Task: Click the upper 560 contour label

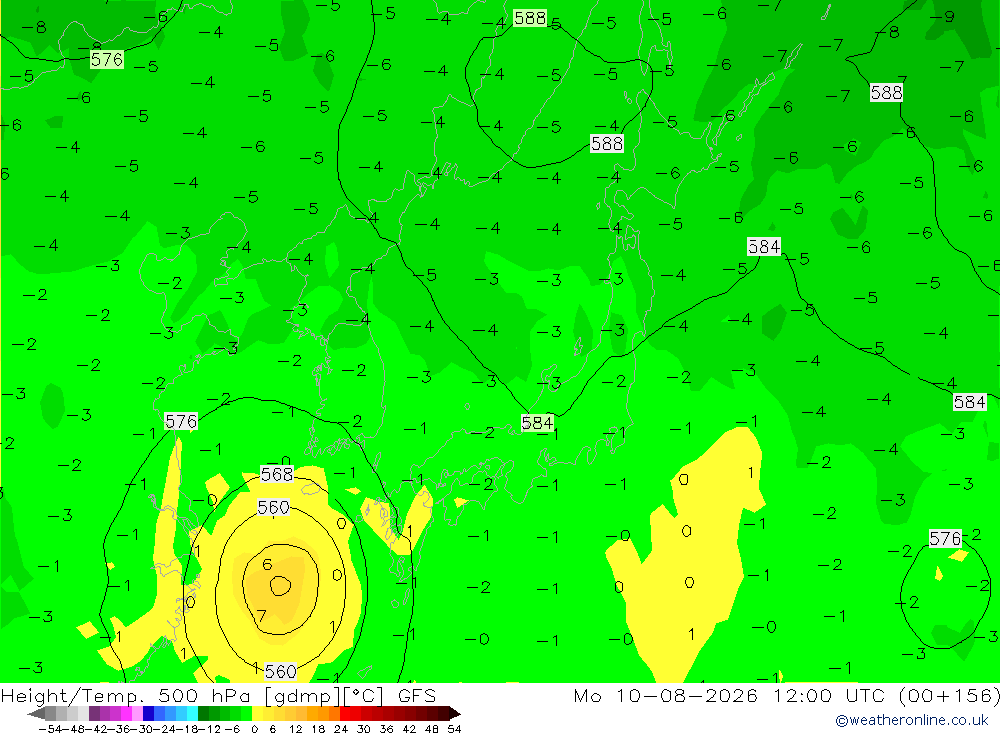Action: (274, 508)
